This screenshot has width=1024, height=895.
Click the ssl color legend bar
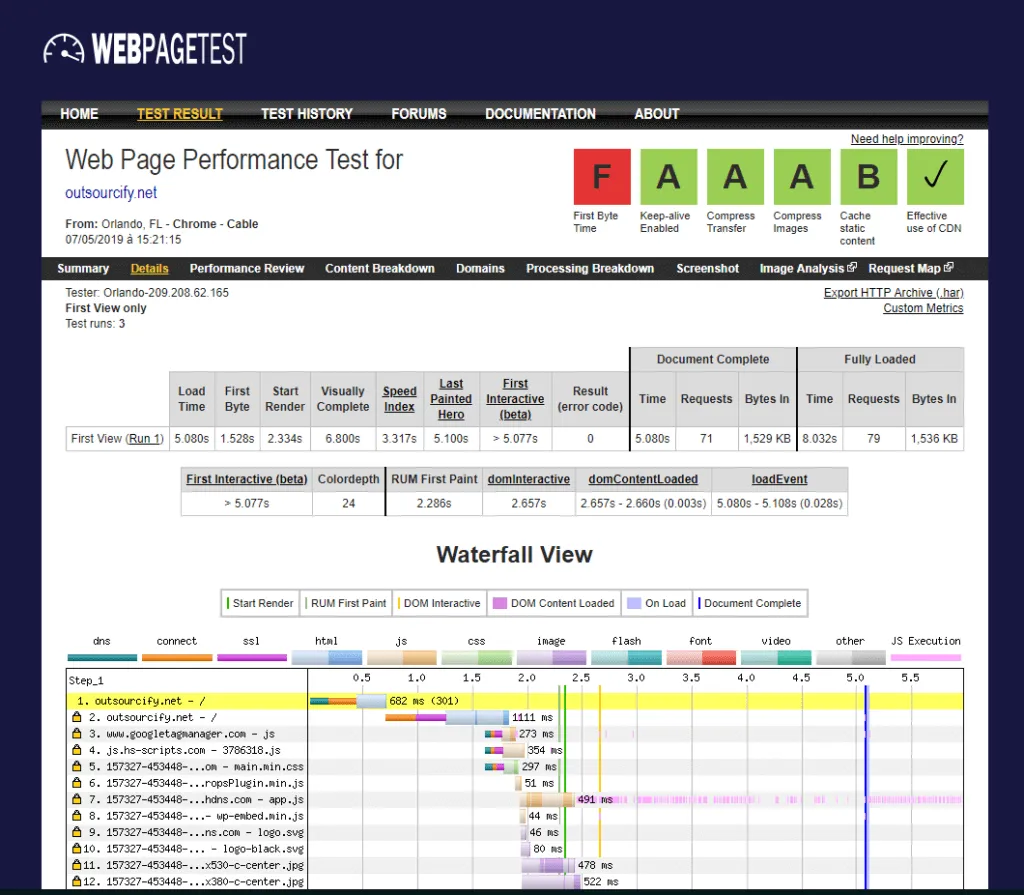(x=252, y=657)
